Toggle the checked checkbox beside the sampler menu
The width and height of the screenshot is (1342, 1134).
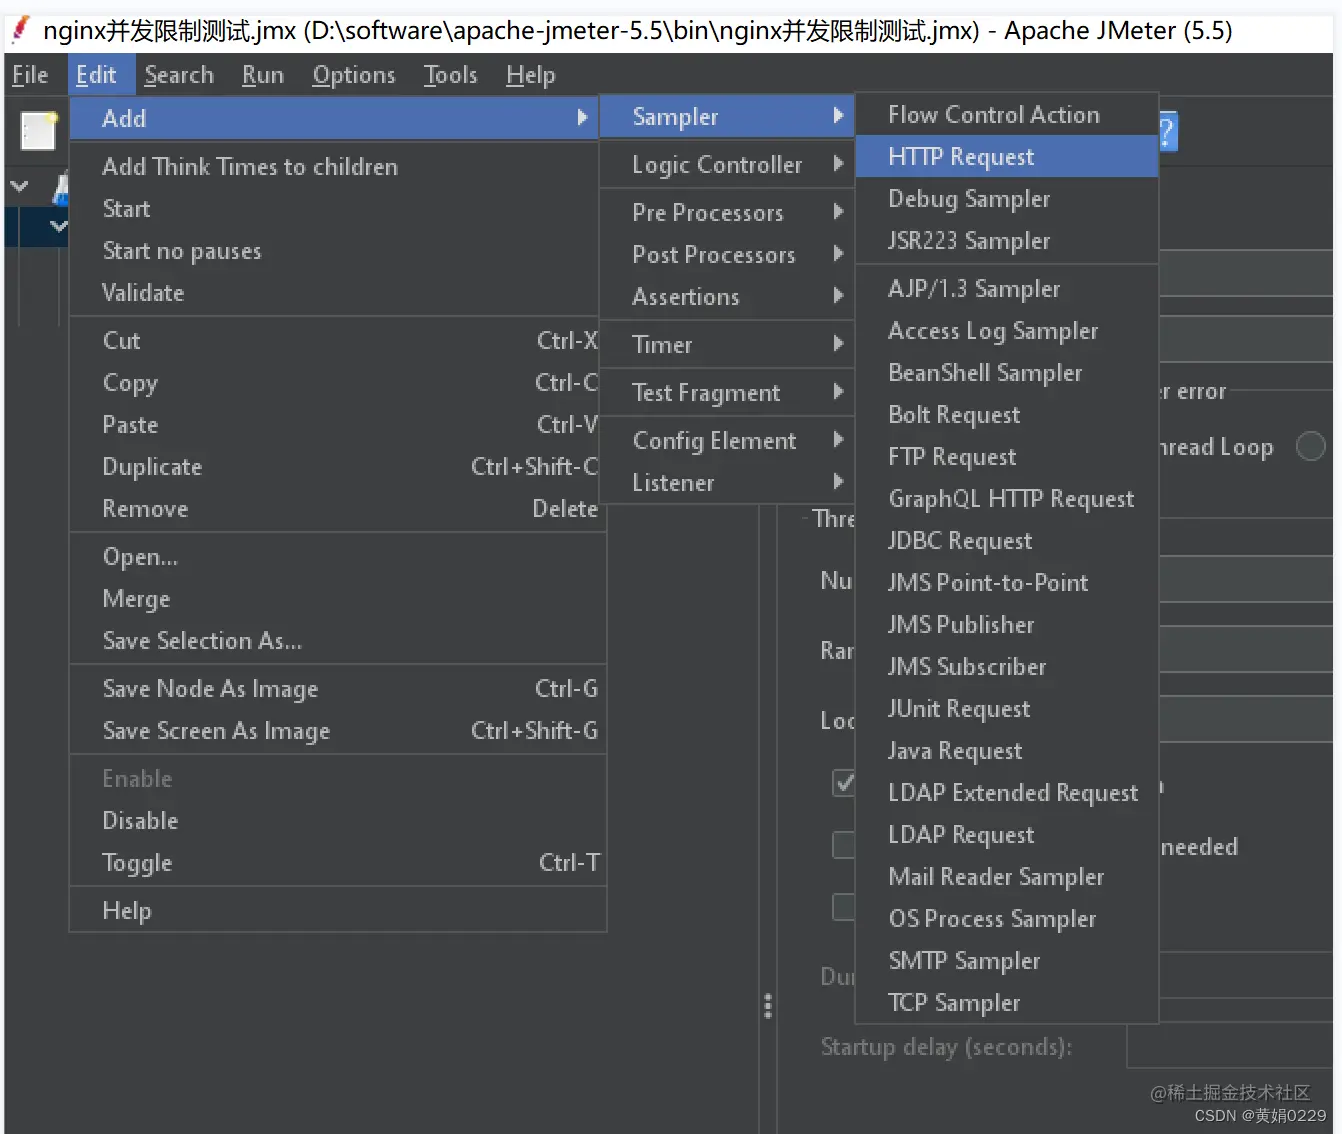click(x=844, y=782)
